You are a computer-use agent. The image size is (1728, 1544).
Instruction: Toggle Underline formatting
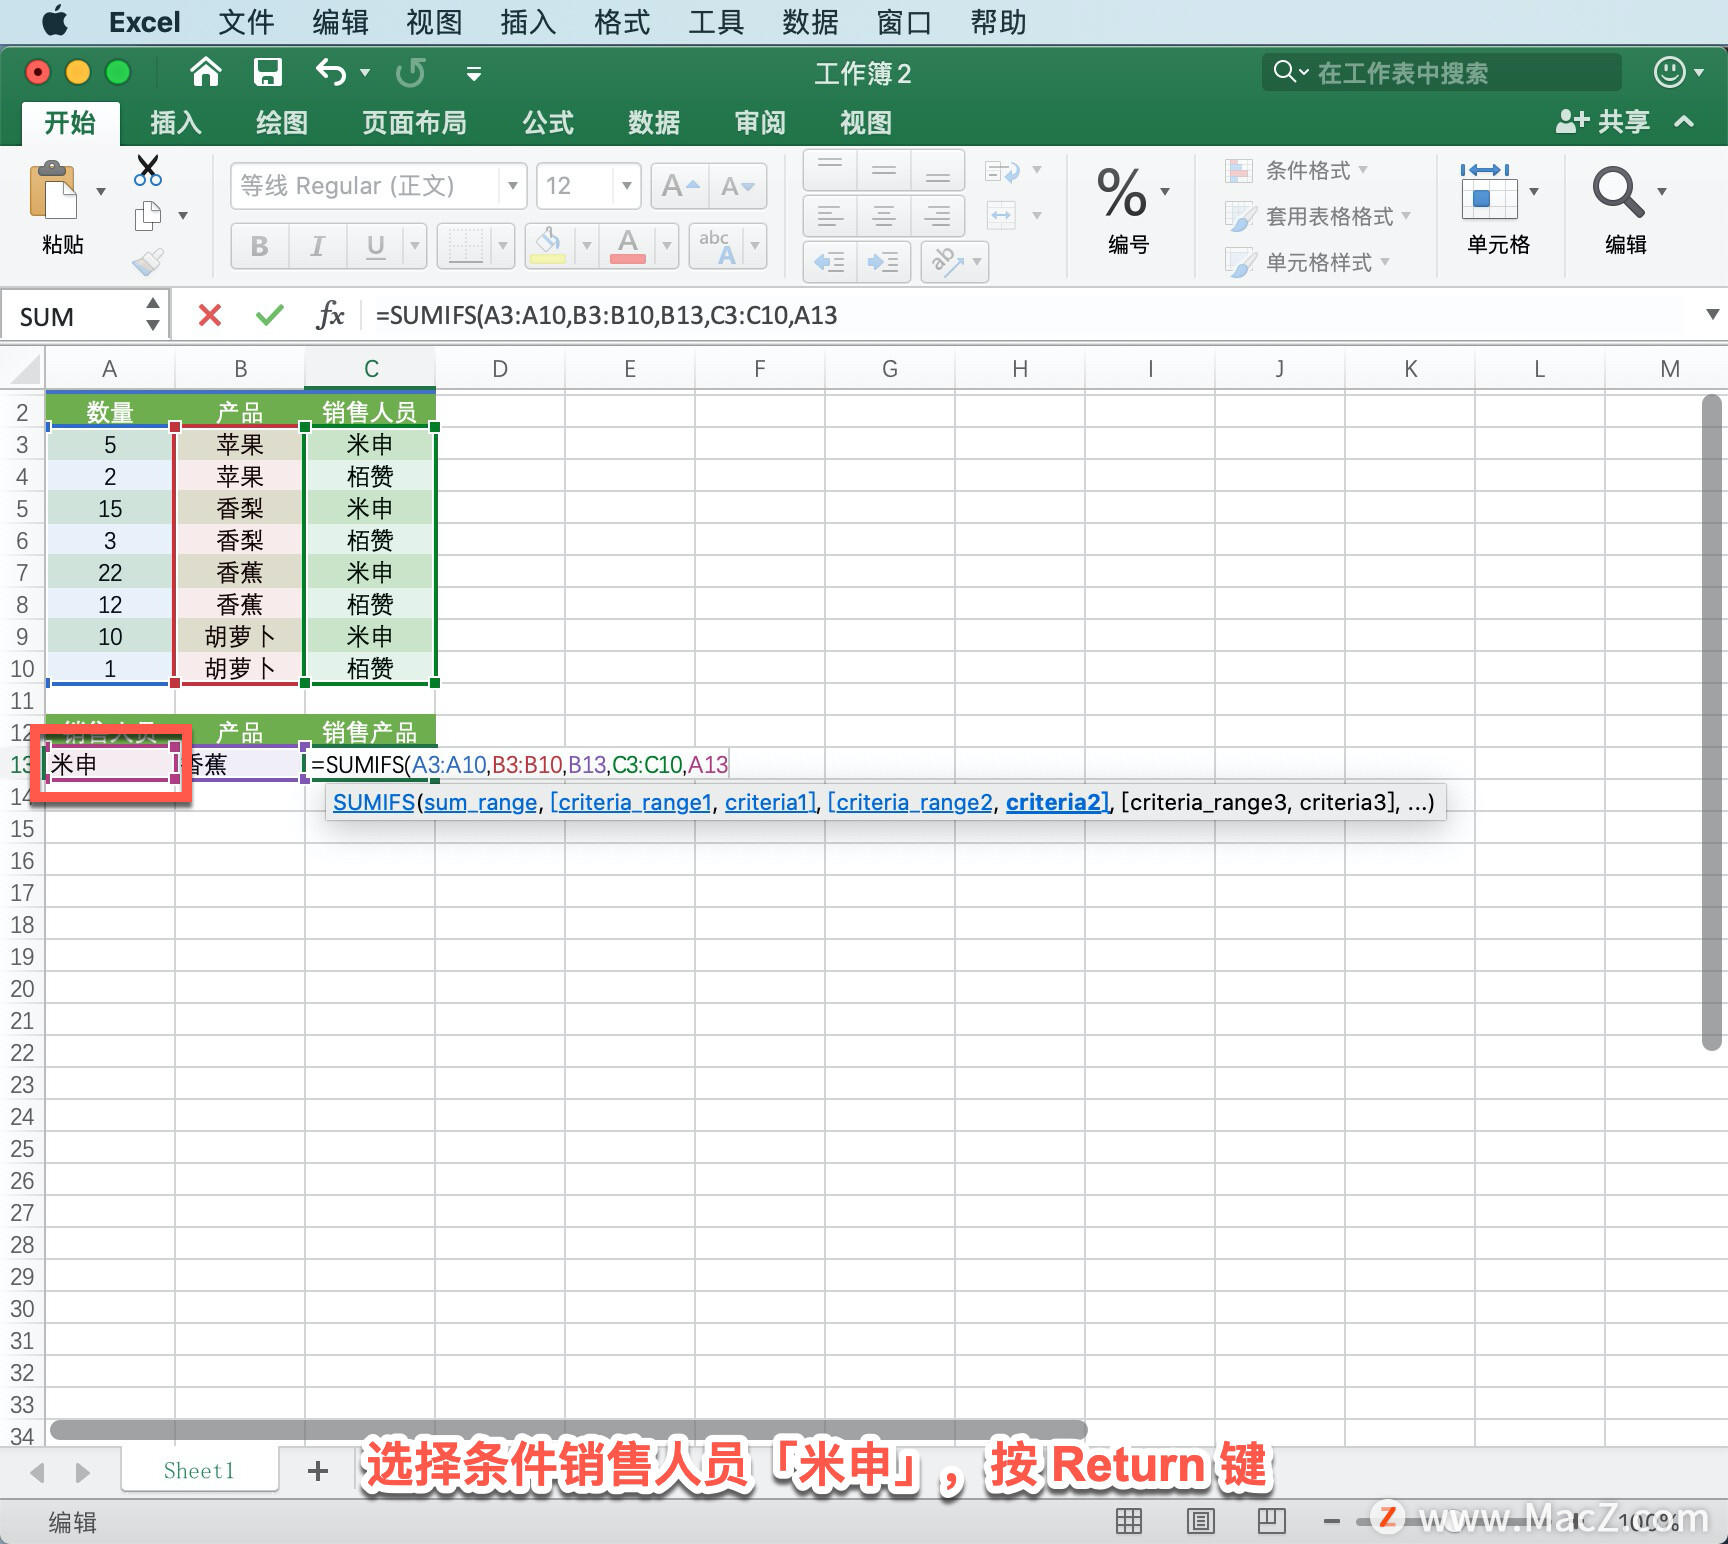[376, 246]
